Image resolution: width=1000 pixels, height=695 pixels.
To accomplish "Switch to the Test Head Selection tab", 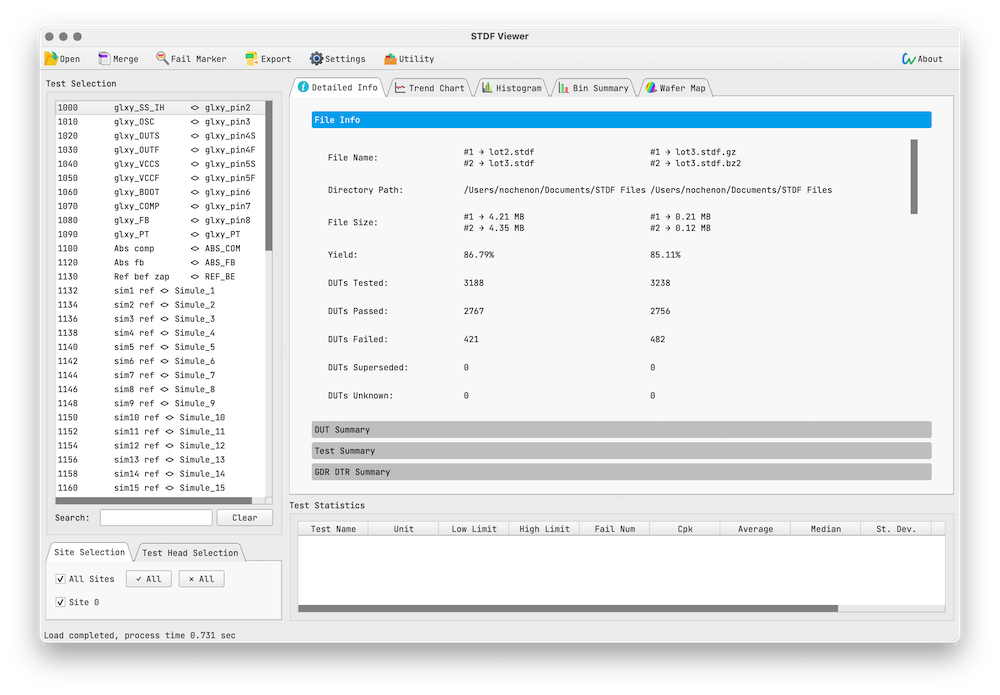I will 190,553.
